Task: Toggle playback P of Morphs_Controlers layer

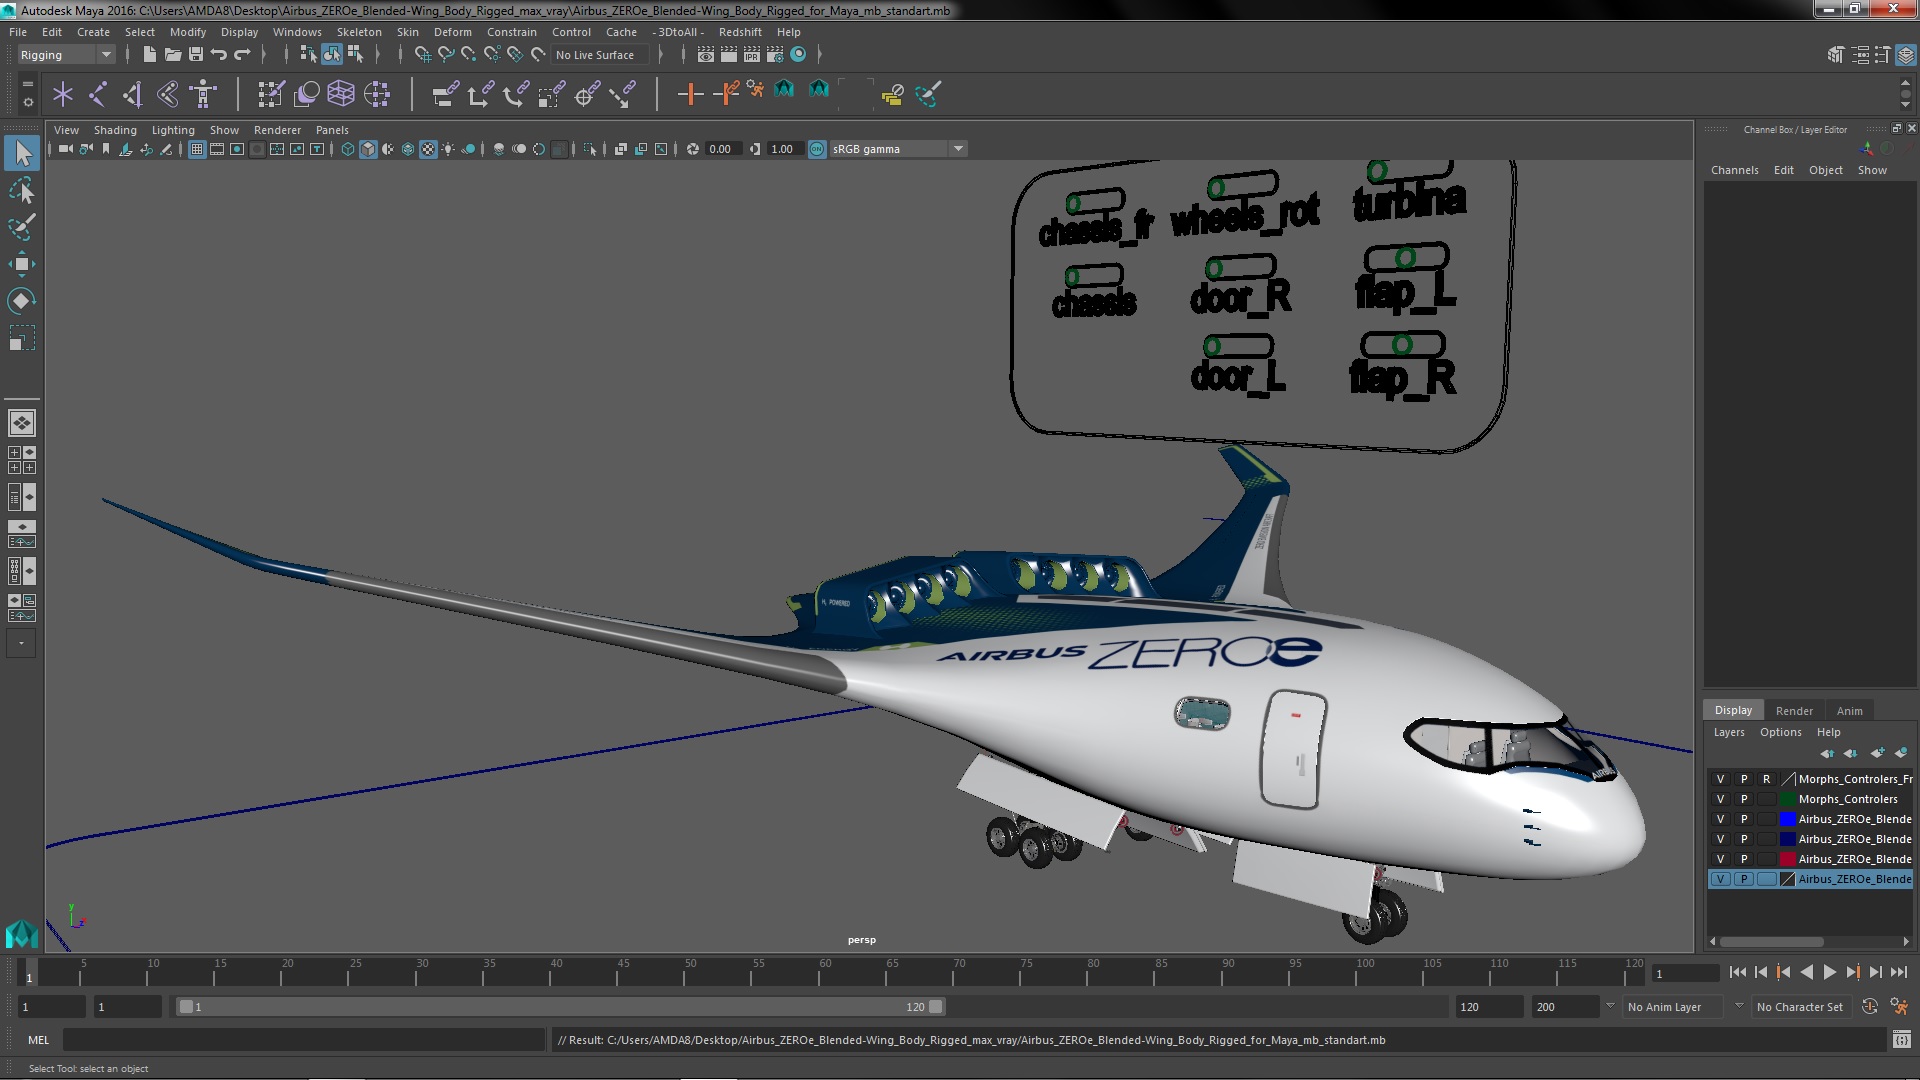Action: (1743, 799)
